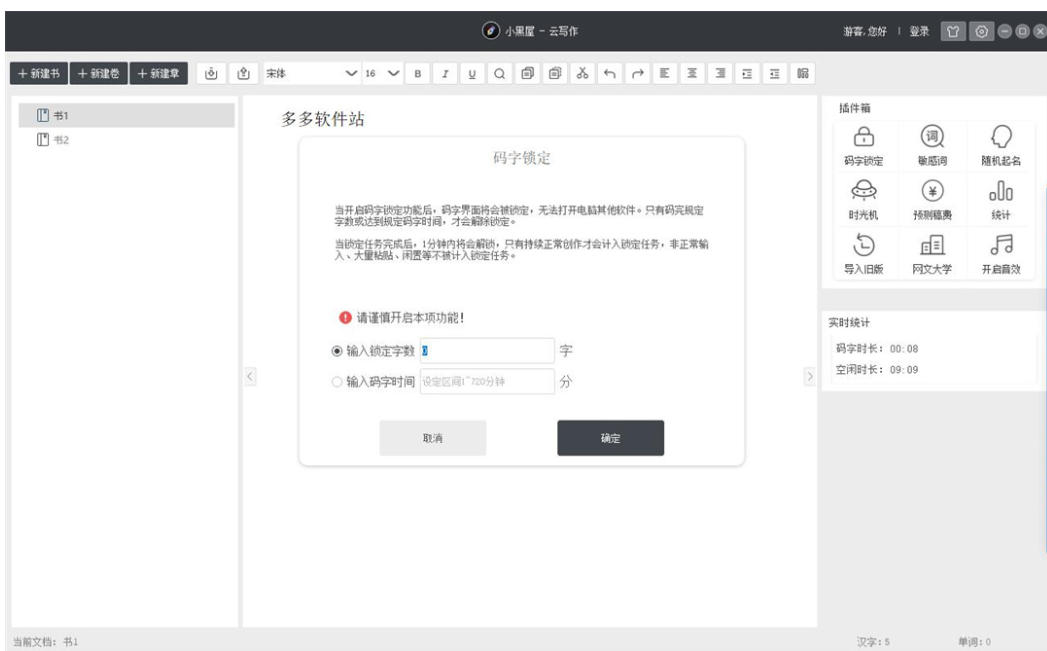
Task: Confirm lock settings with 确定 button
Action: pyautogui.click(x=611, y=439)
